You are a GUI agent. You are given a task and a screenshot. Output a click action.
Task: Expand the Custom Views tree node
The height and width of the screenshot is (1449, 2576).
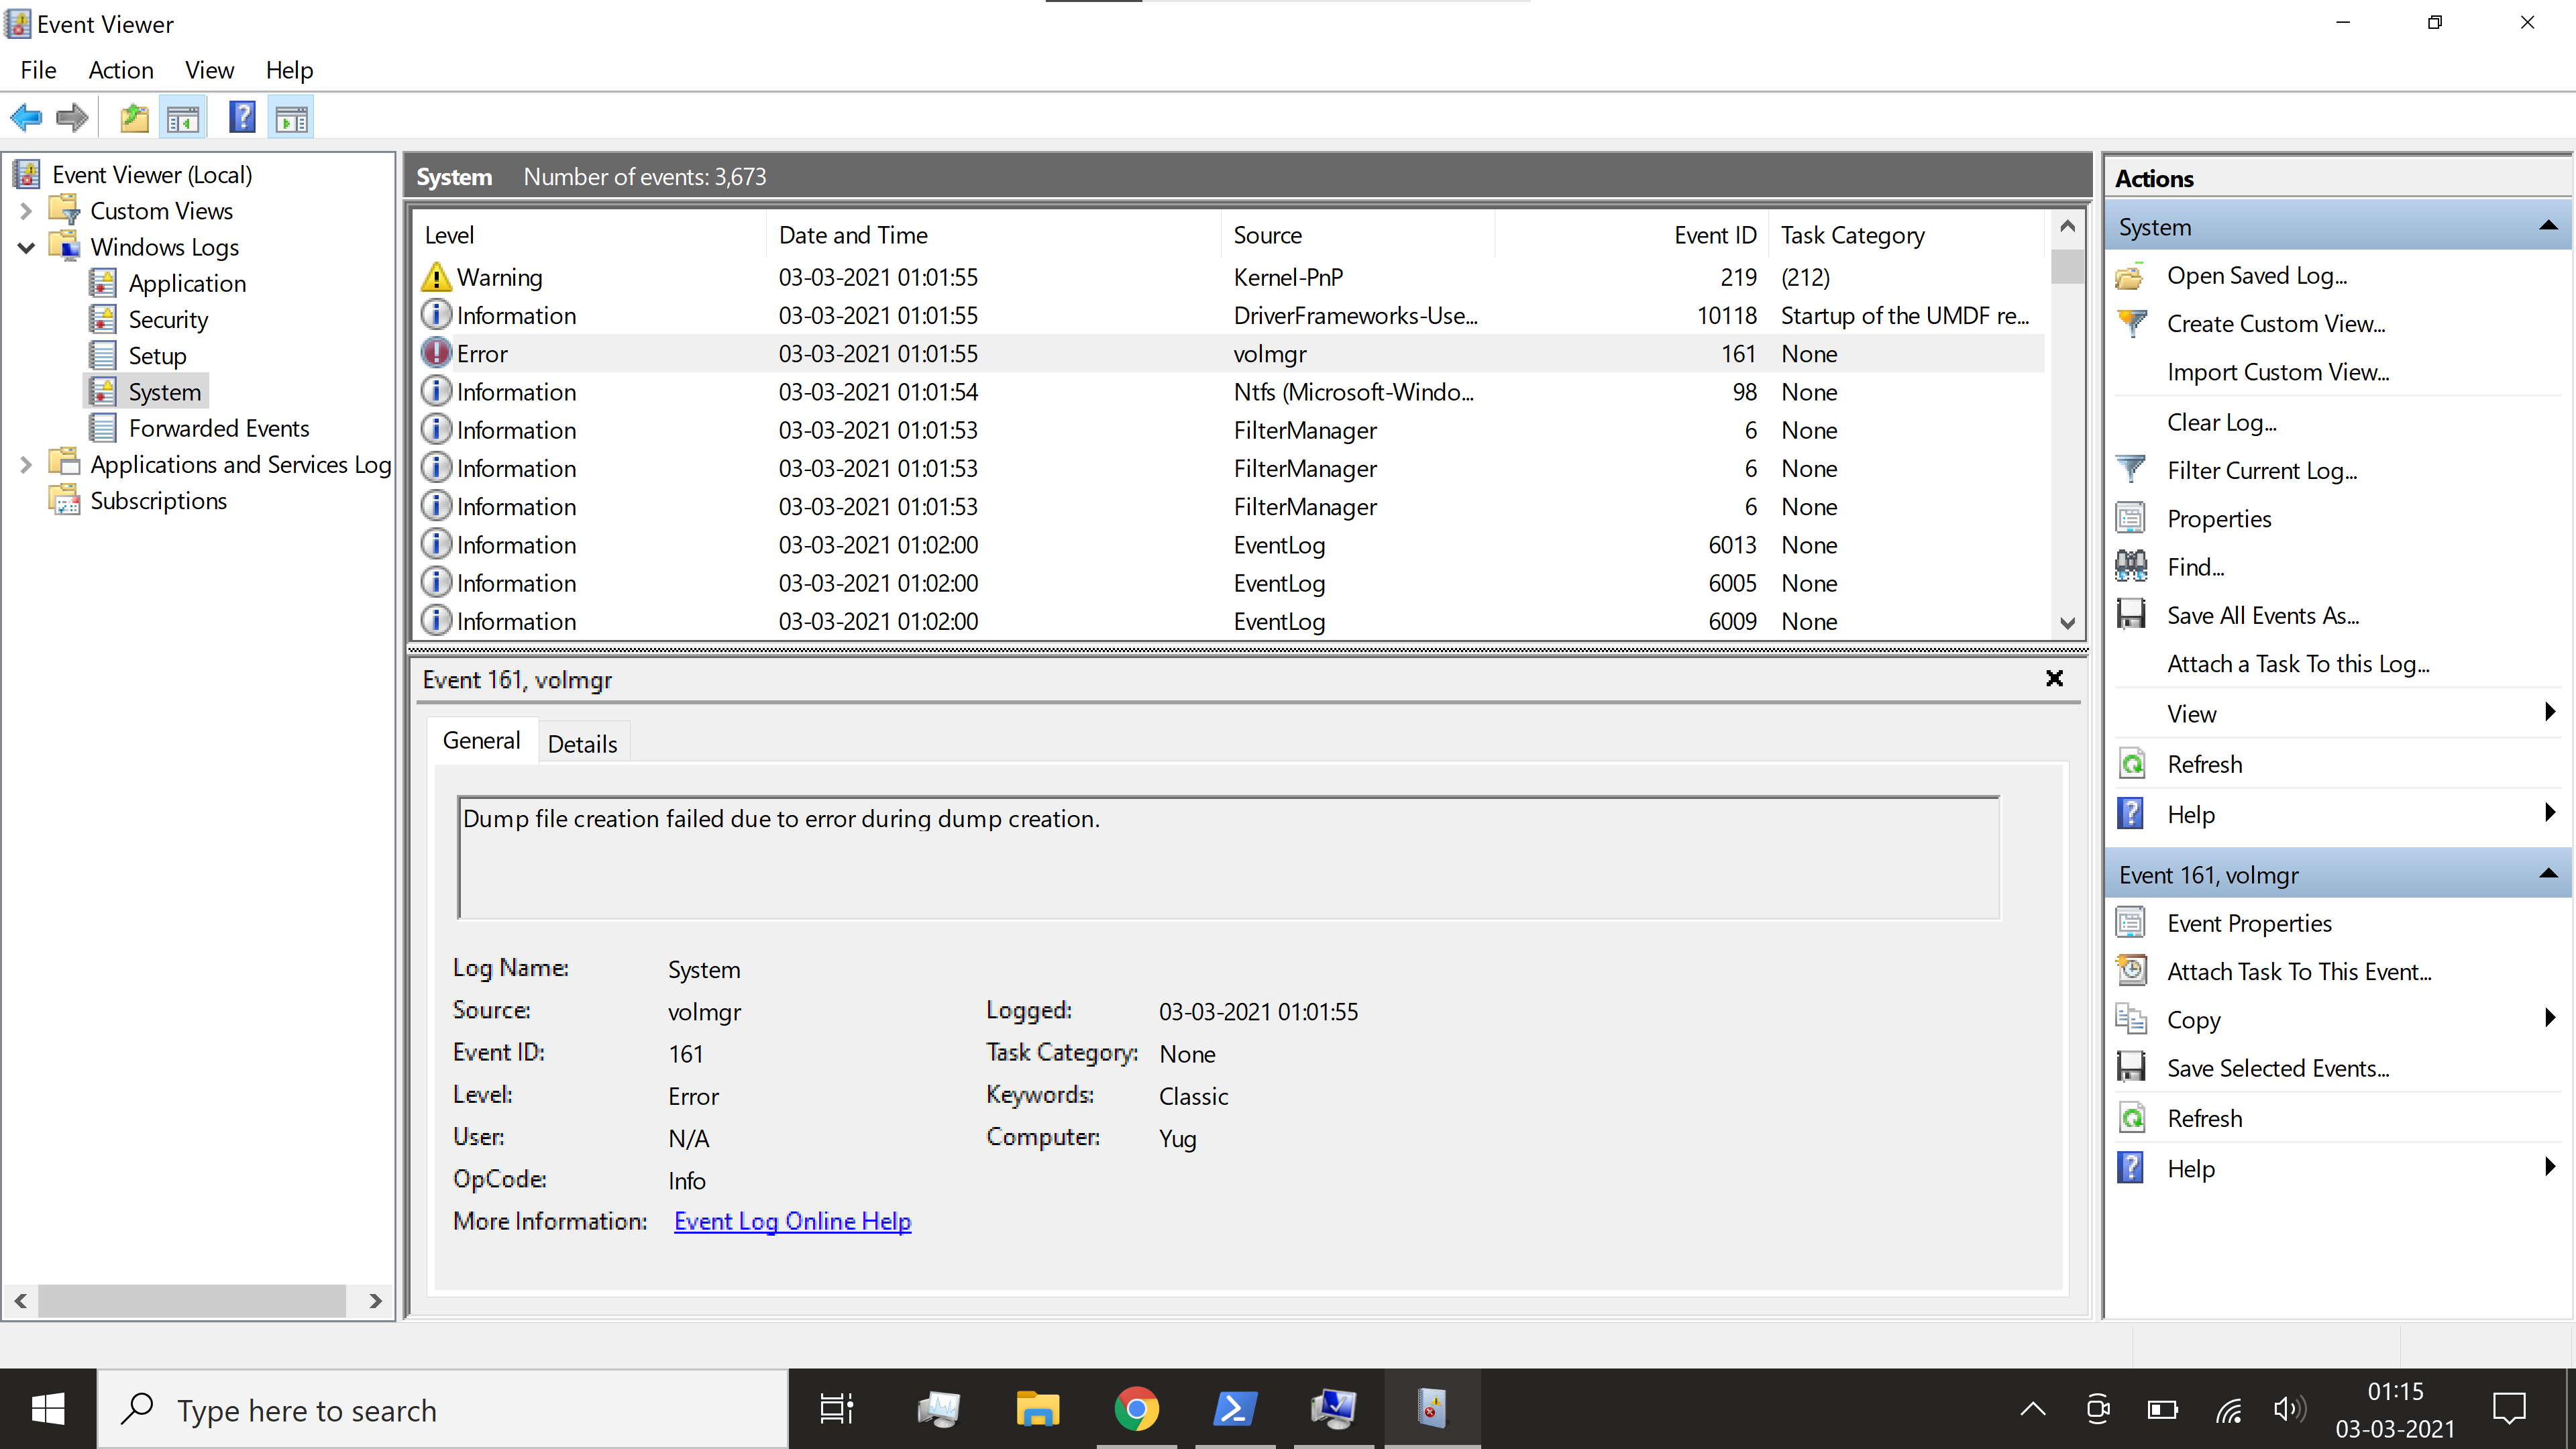click(26, 211)
